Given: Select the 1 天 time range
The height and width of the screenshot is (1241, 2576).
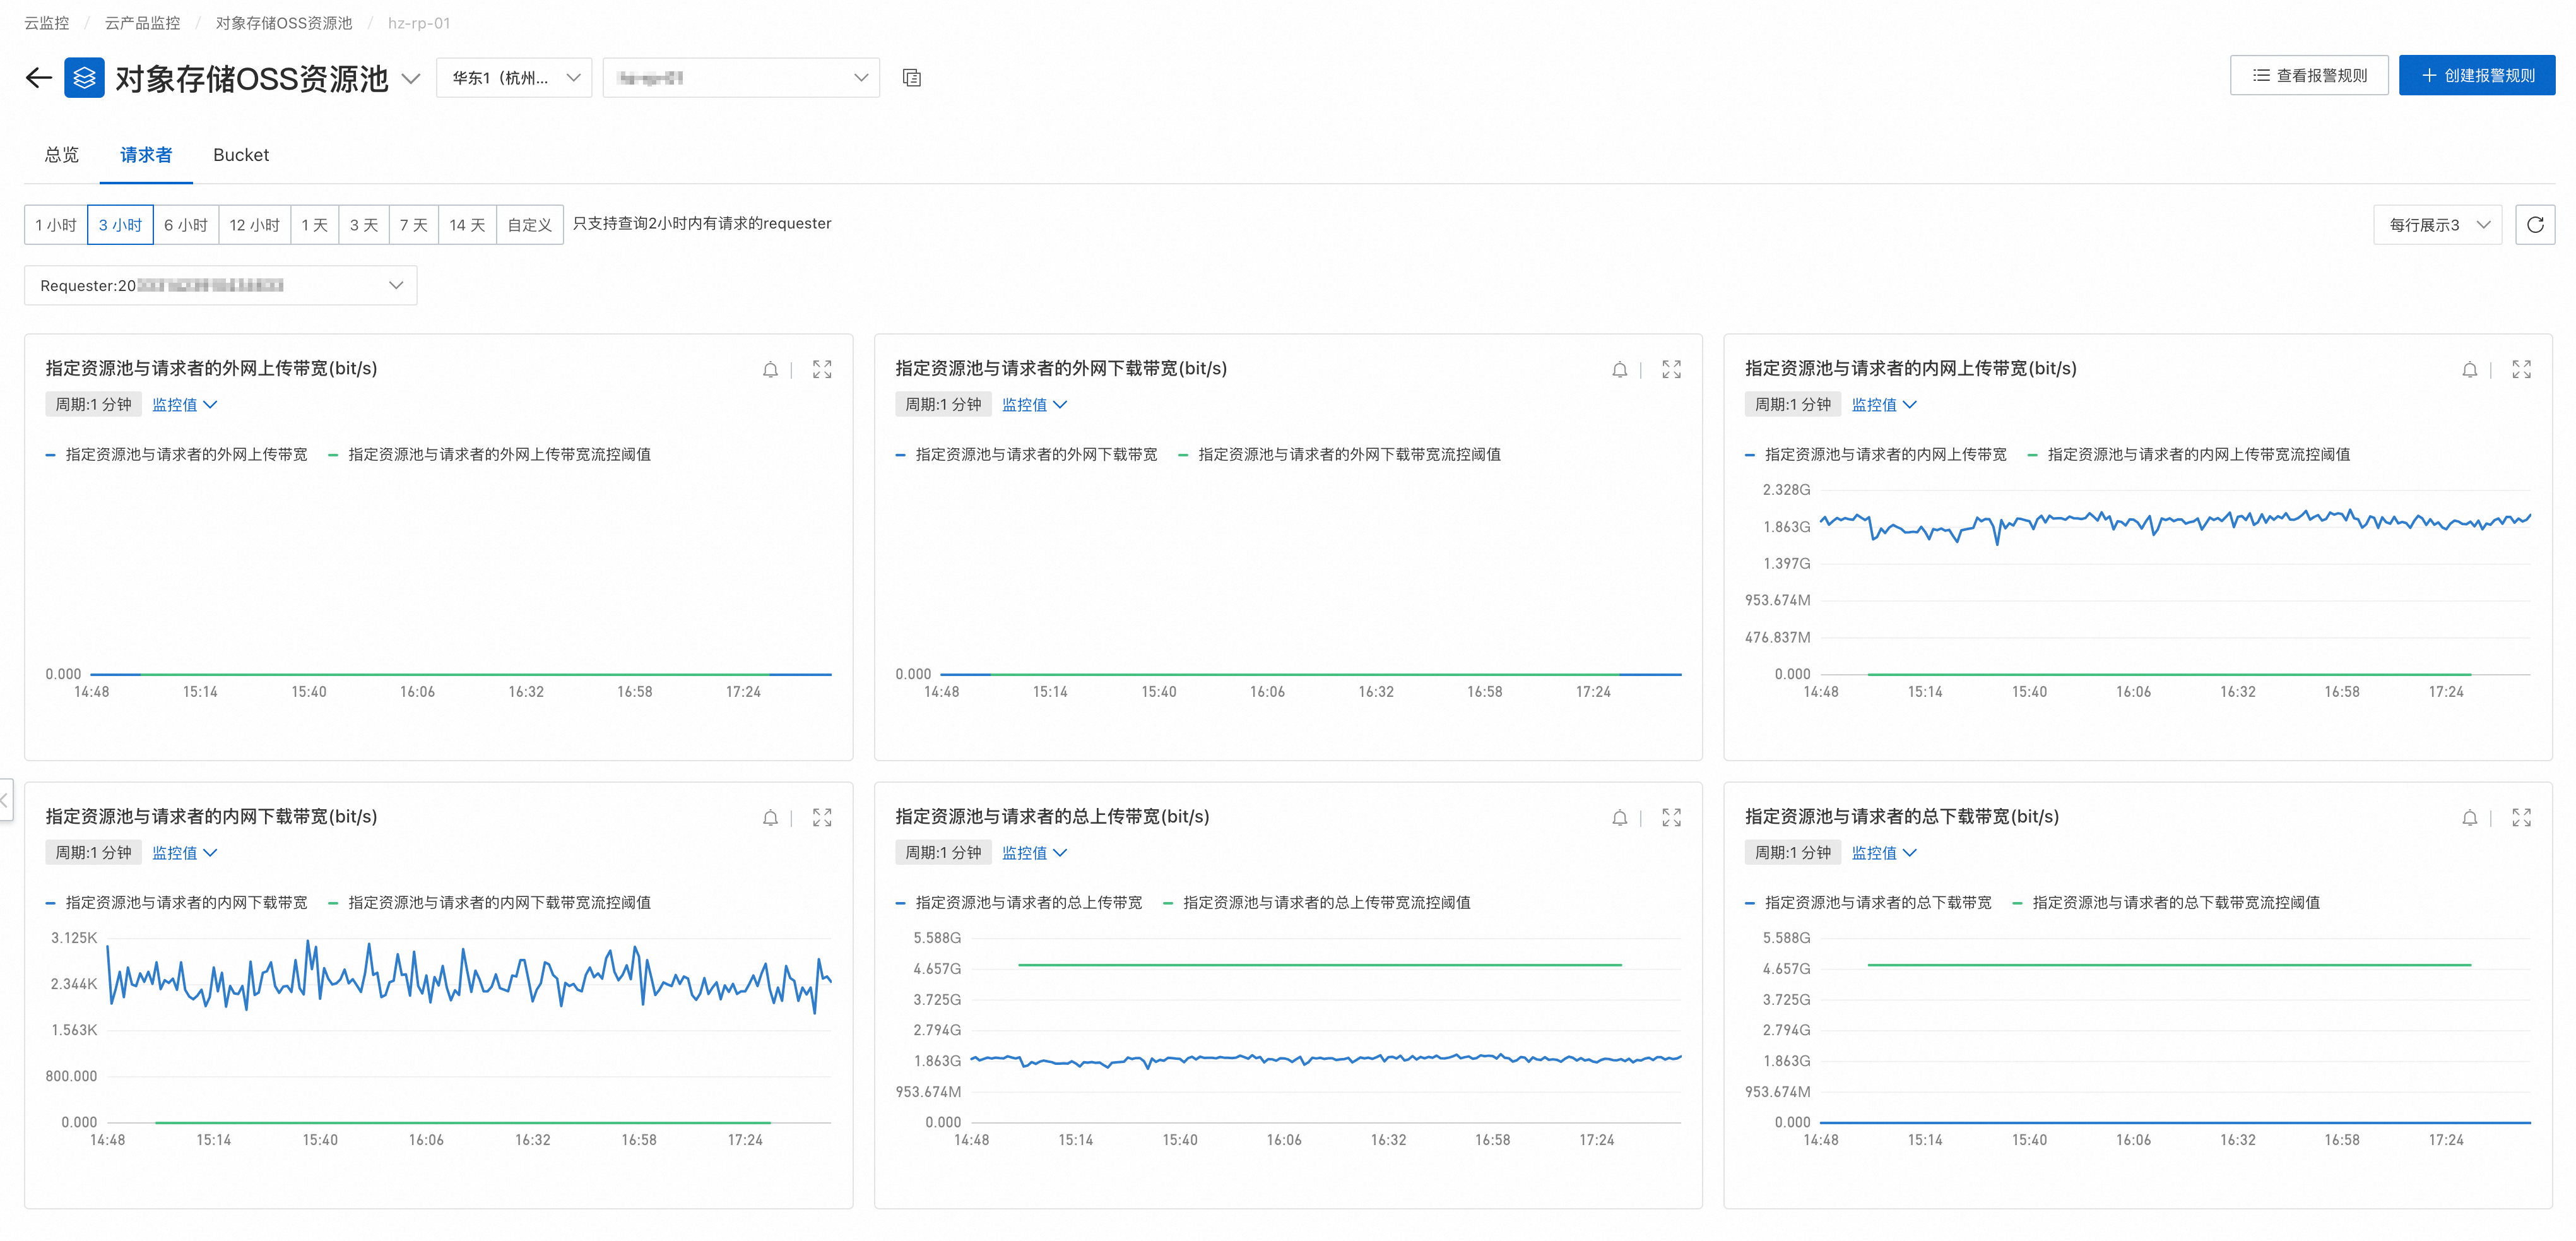Looking at the screenshot, I should [315, 225].
